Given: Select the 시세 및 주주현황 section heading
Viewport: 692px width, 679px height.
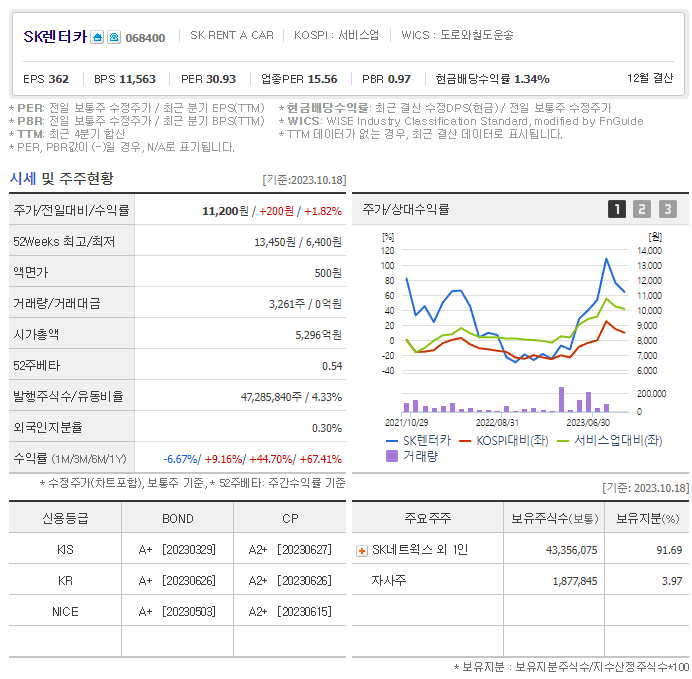Looking at the screenshot, I should [61, 178].
